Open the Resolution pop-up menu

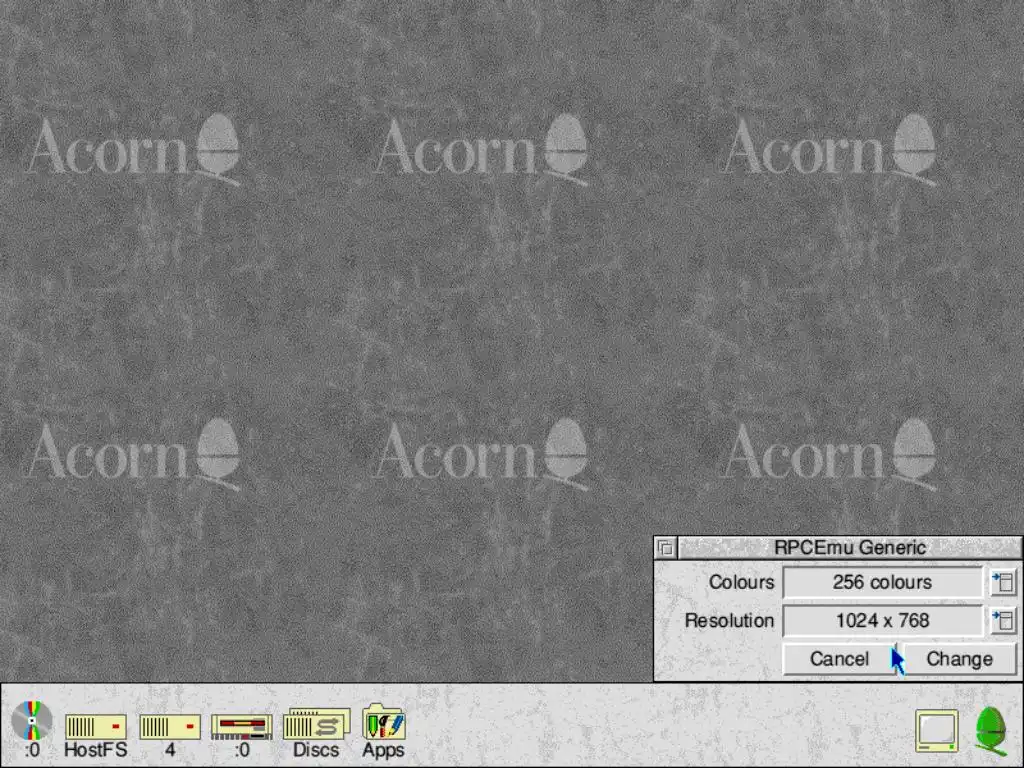1003,620
